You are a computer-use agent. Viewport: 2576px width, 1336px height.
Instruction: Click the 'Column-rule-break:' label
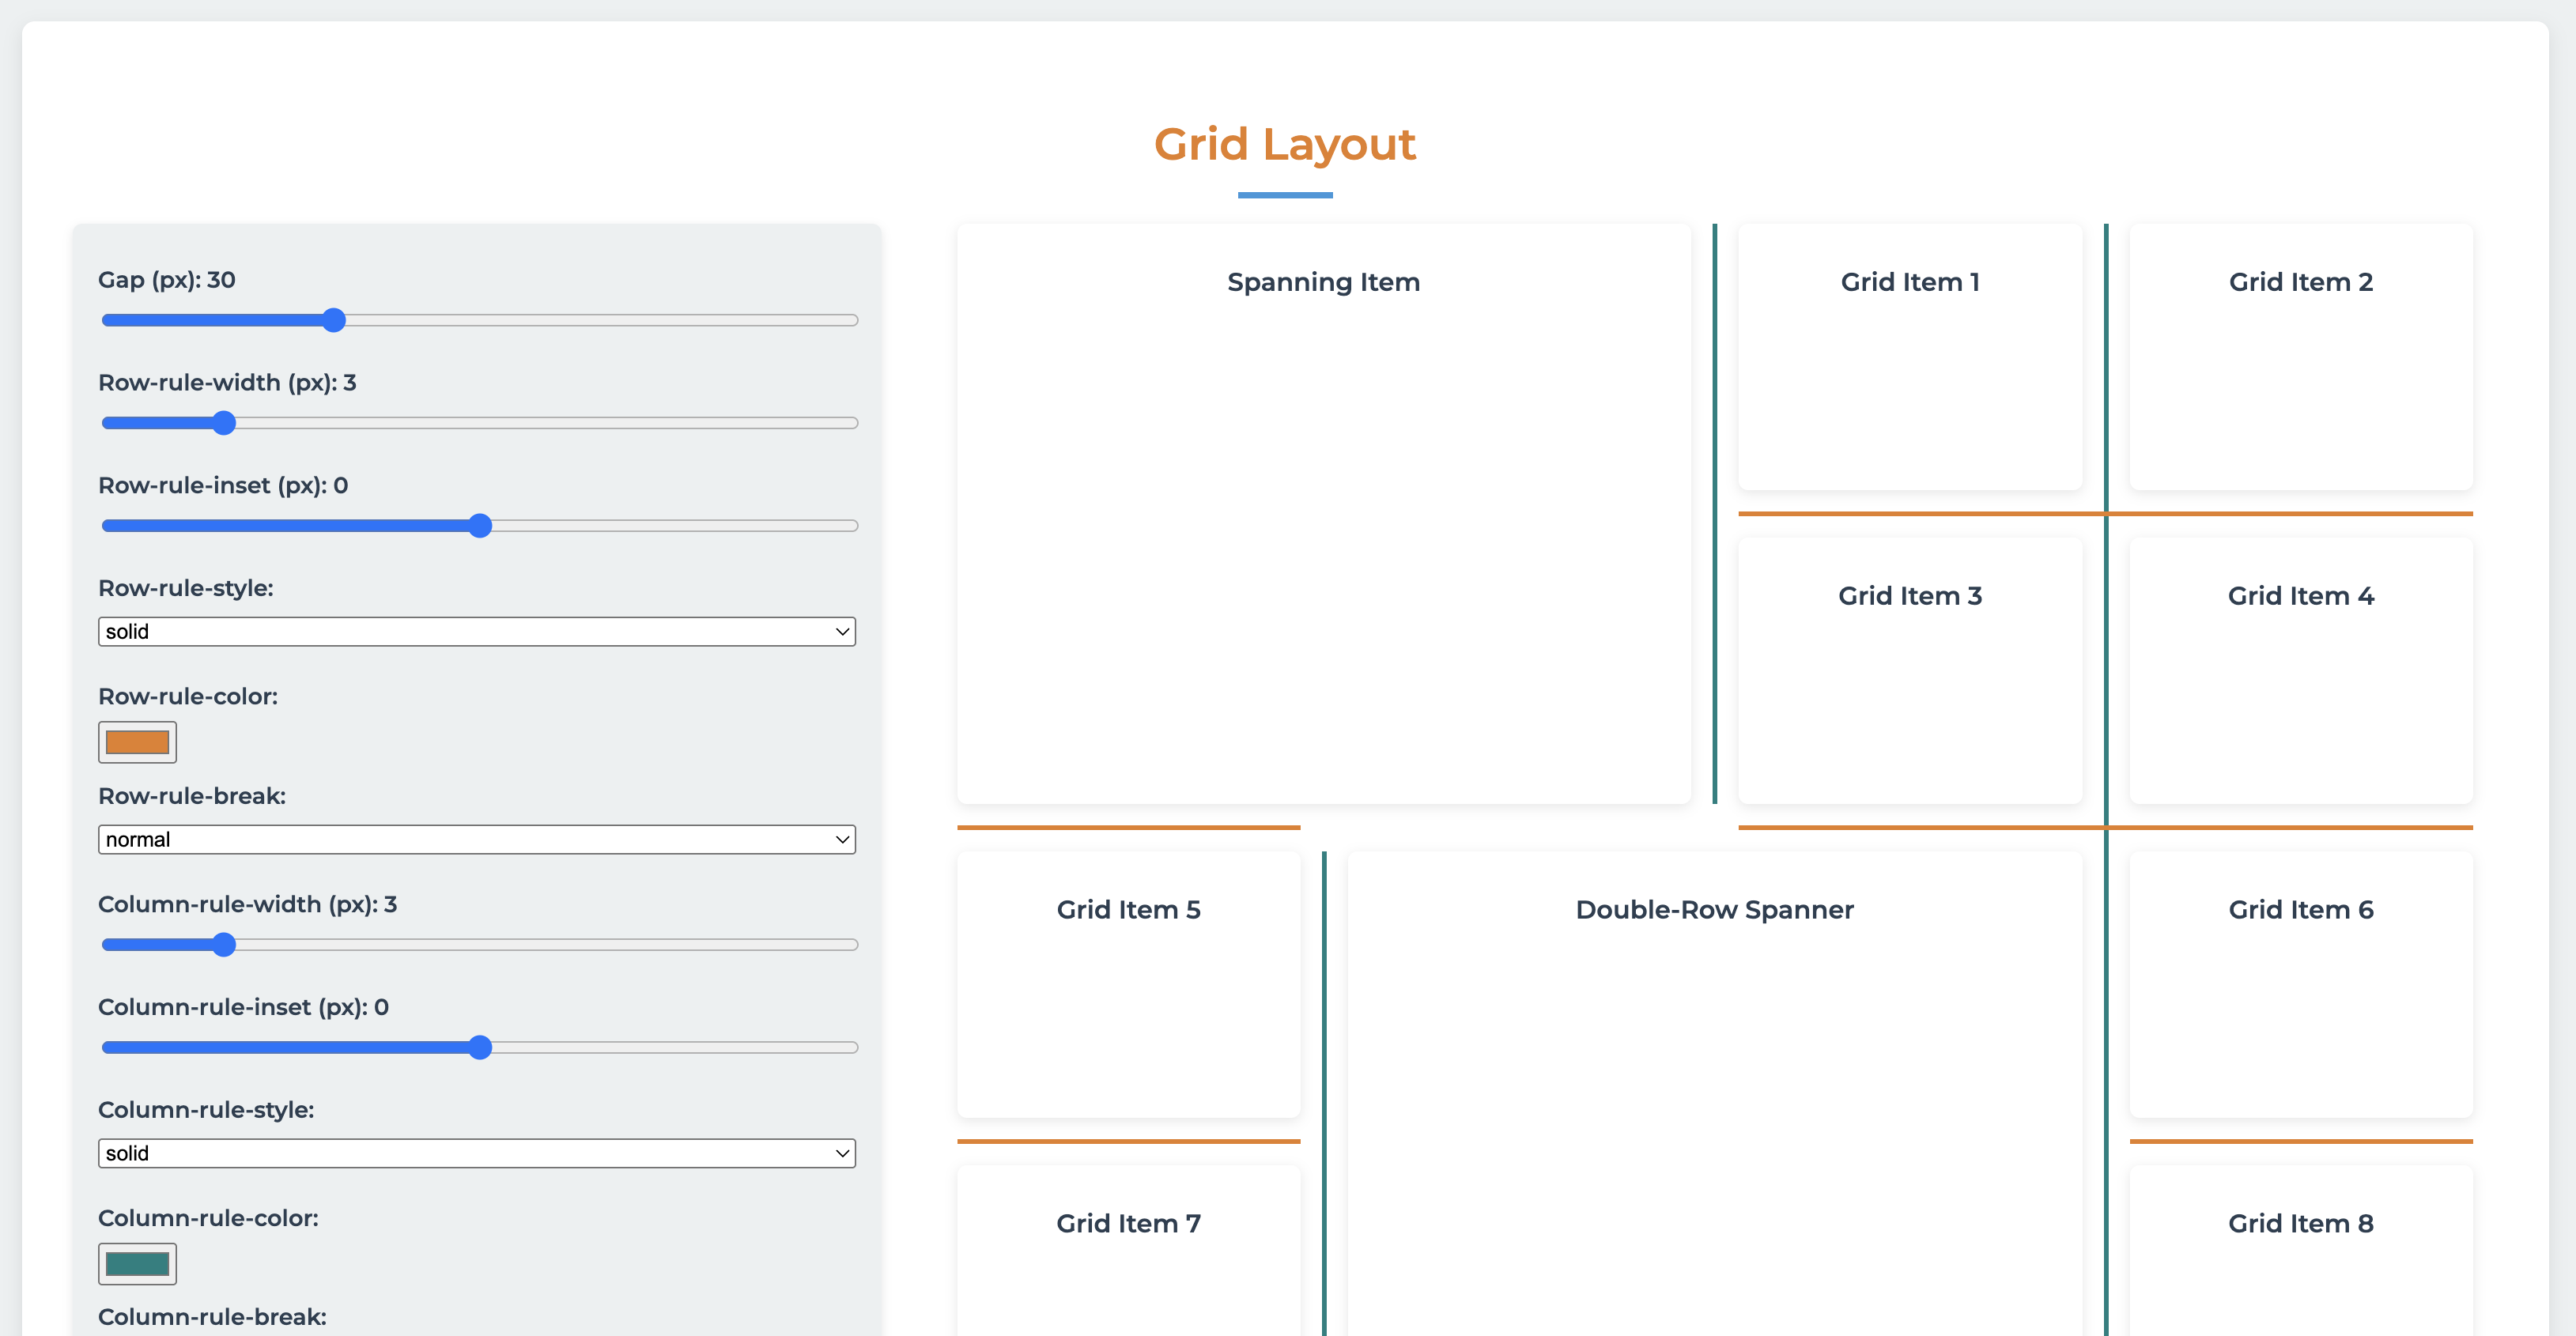[212, 1317]
